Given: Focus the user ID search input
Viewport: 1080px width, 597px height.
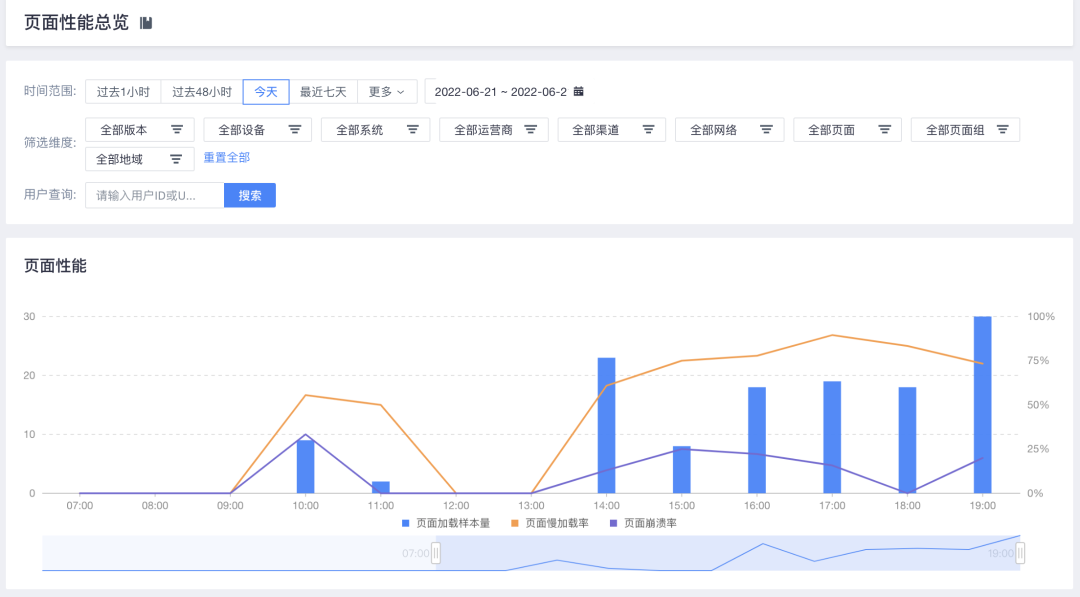Looking at the screenshot, I should tap(155, 196).
